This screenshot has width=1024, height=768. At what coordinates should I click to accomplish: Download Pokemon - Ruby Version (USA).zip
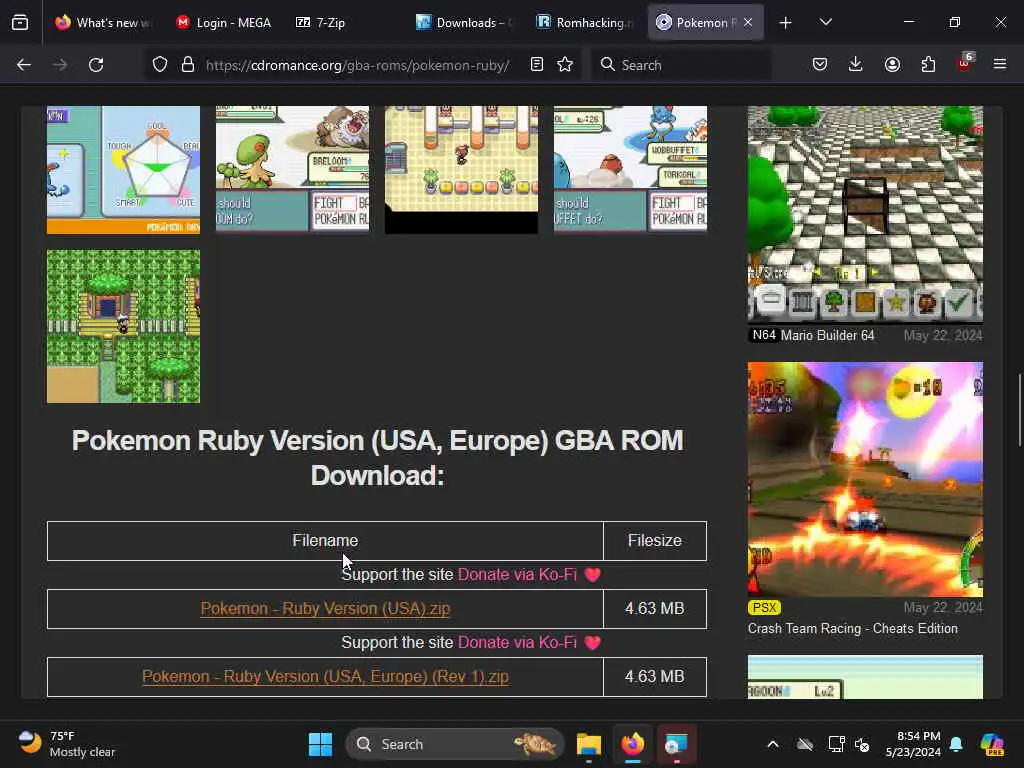pyautogui.click(x=325, y=609)
